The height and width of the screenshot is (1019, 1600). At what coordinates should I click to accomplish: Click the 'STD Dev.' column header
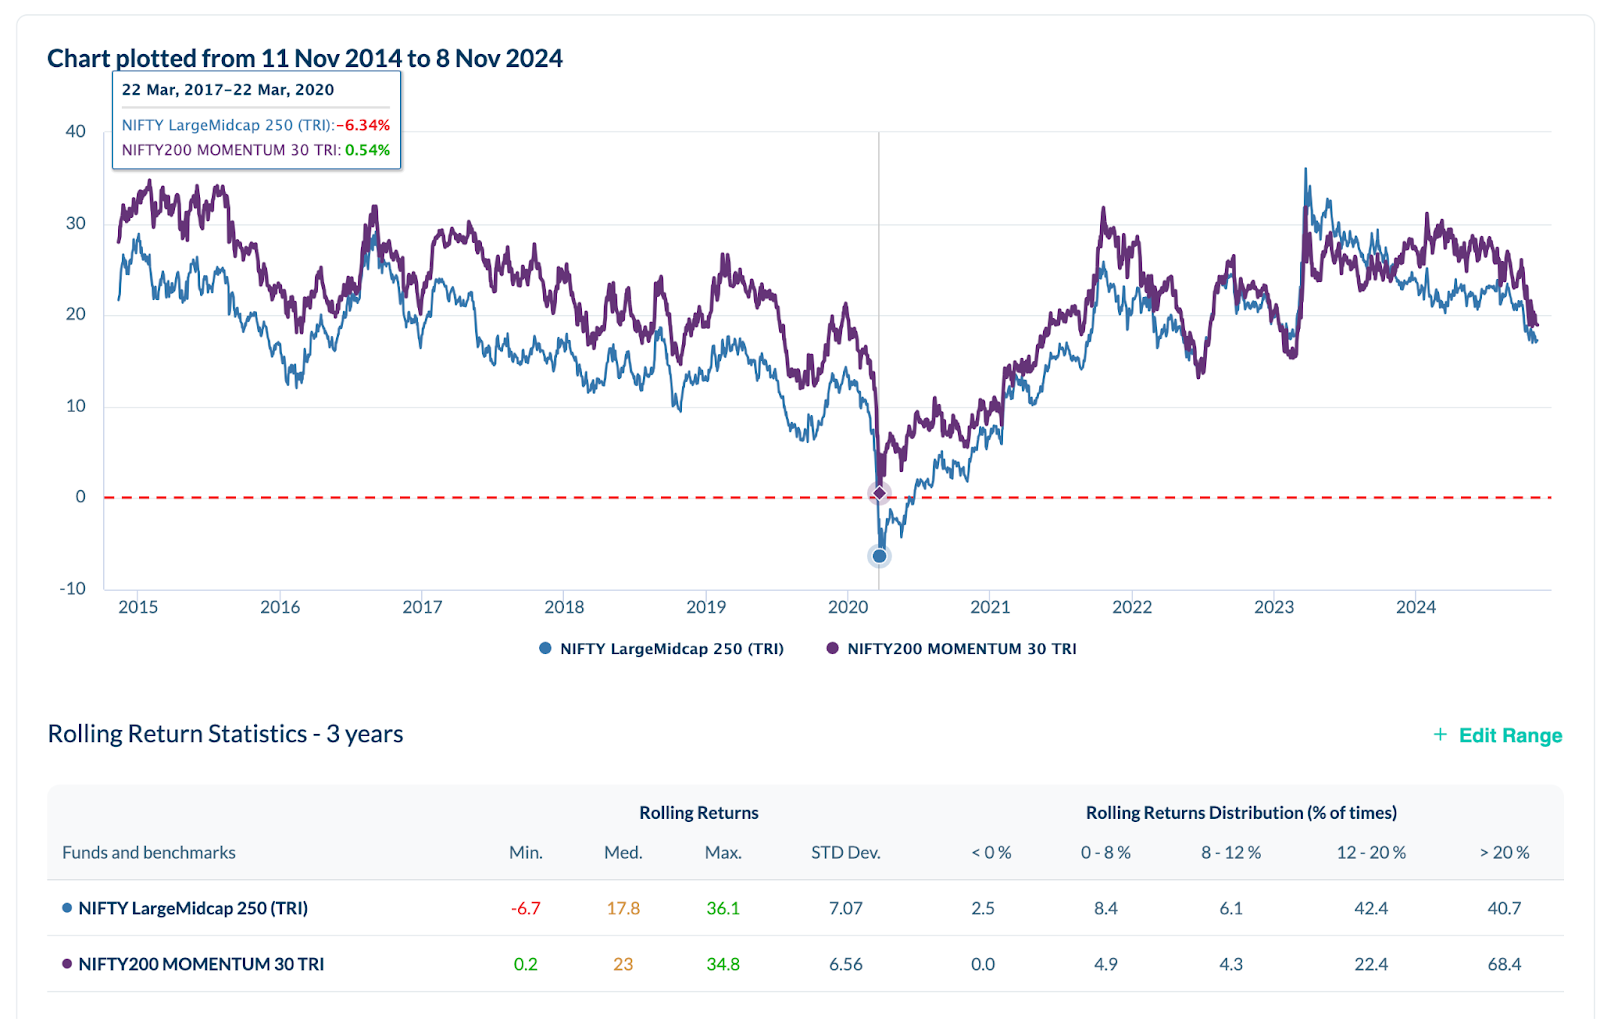(846, 853)
